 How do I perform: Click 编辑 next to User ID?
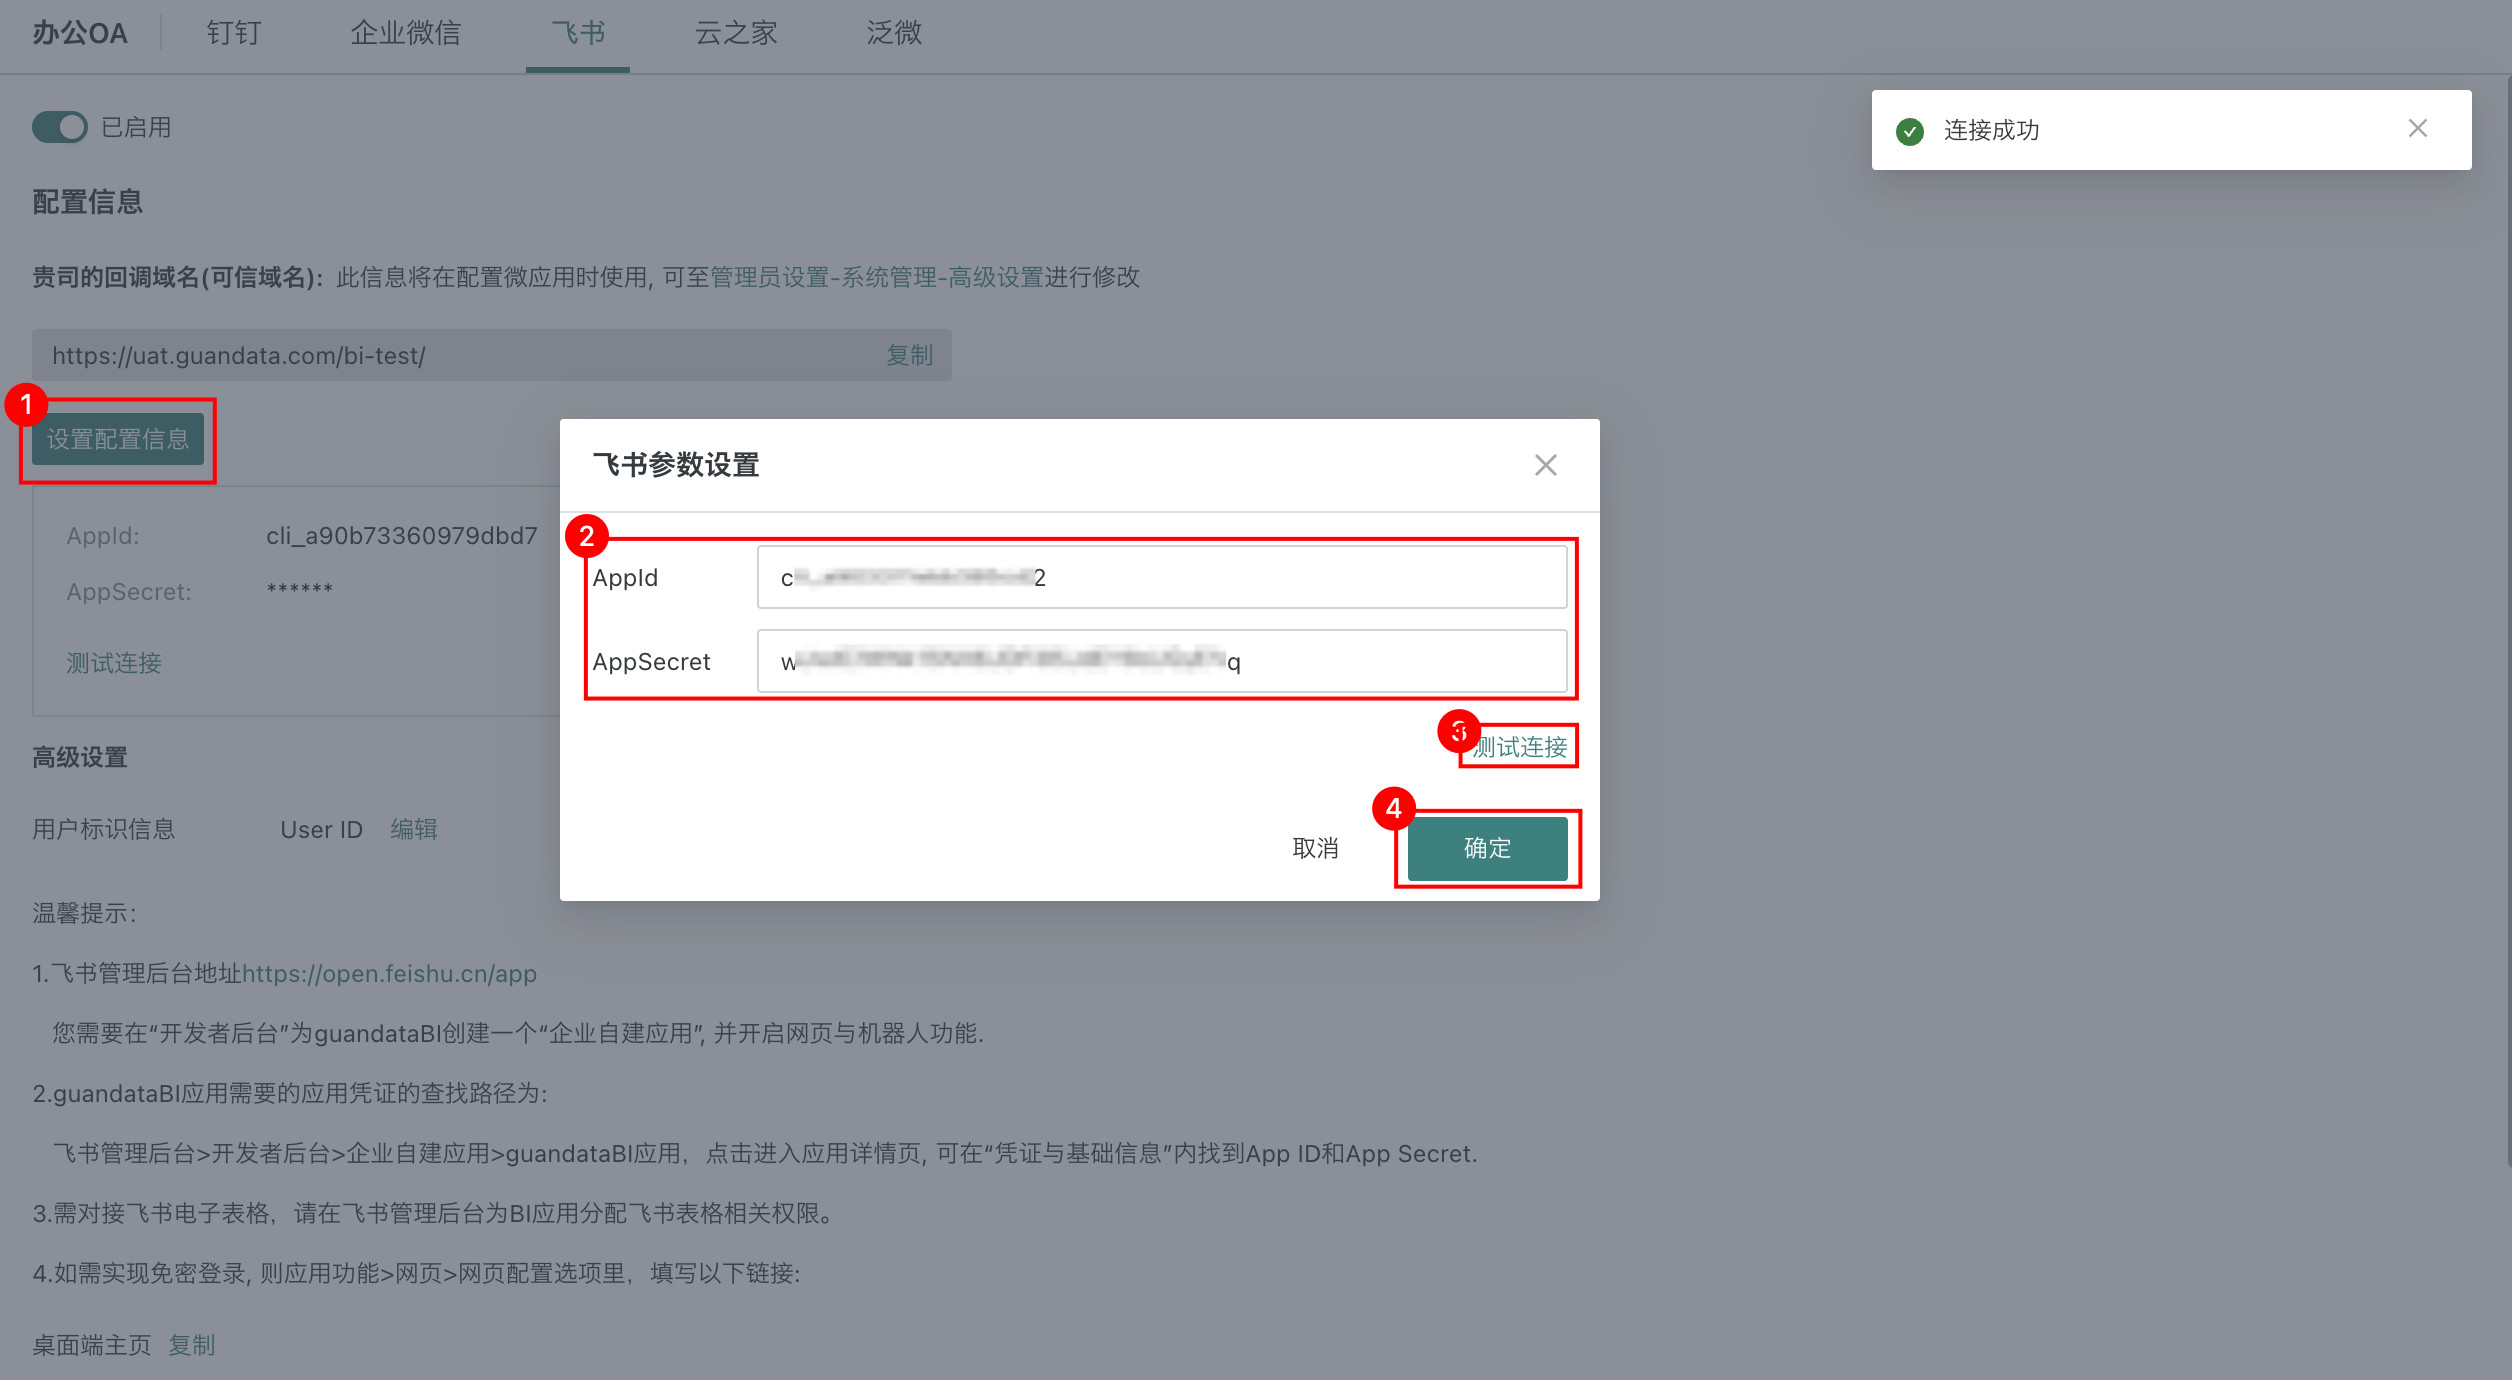pyautogui.click(x=413, y=829)
